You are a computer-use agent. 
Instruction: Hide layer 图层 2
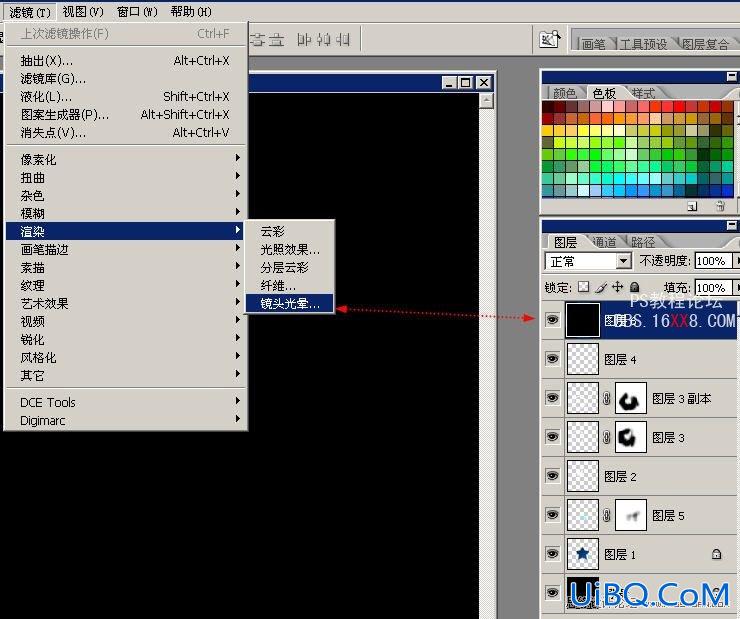click(552, 476)
